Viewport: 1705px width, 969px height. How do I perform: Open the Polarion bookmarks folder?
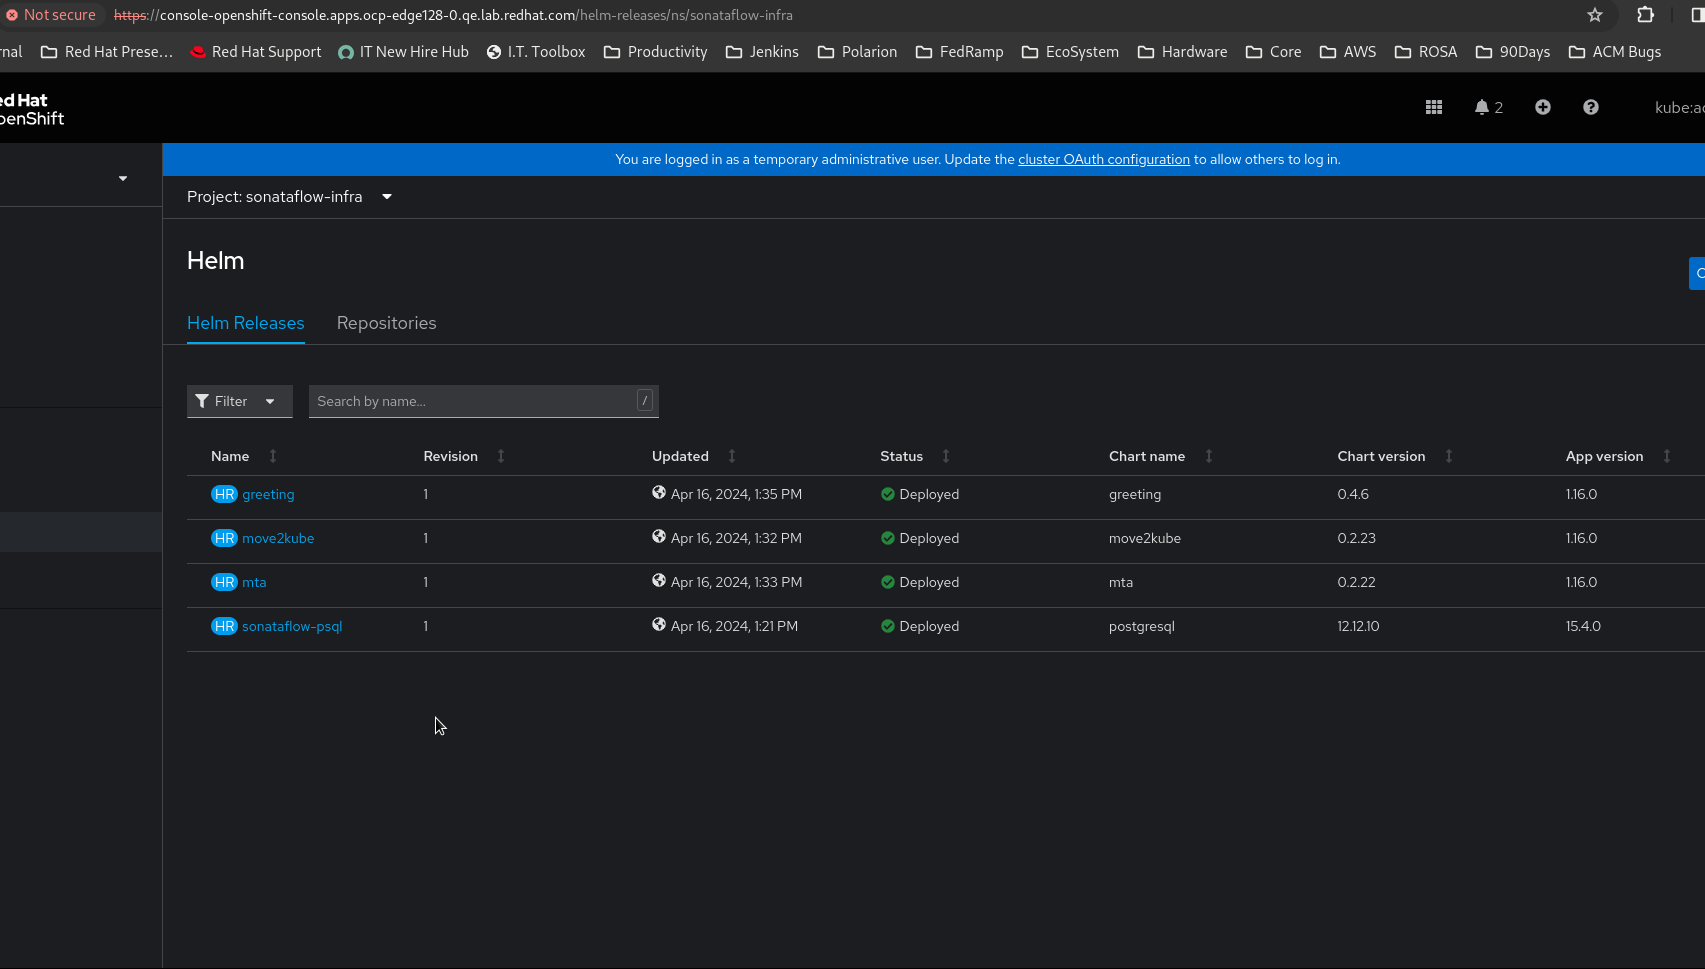tap(857, 52)
